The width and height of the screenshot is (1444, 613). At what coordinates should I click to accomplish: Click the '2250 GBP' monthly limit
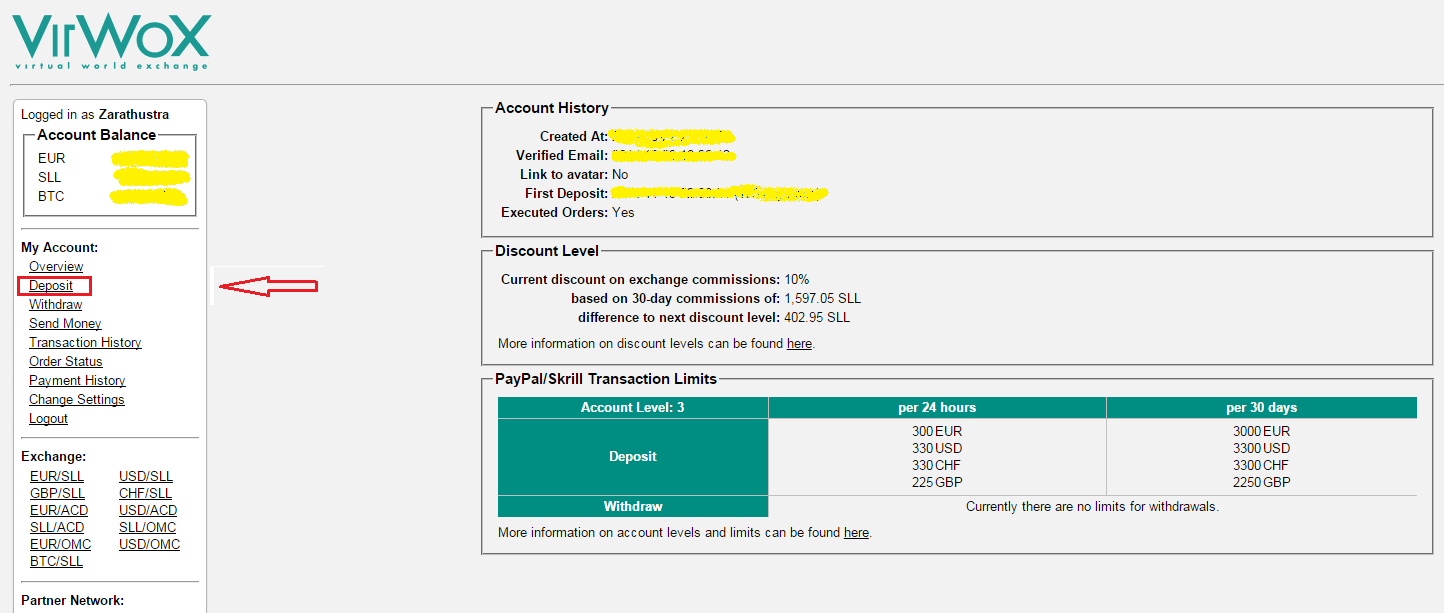(1262, 482)
